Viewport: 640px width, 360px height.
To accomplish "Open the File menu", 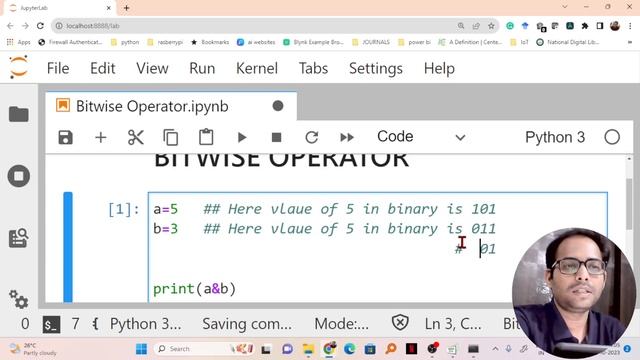I will [58, 68].
